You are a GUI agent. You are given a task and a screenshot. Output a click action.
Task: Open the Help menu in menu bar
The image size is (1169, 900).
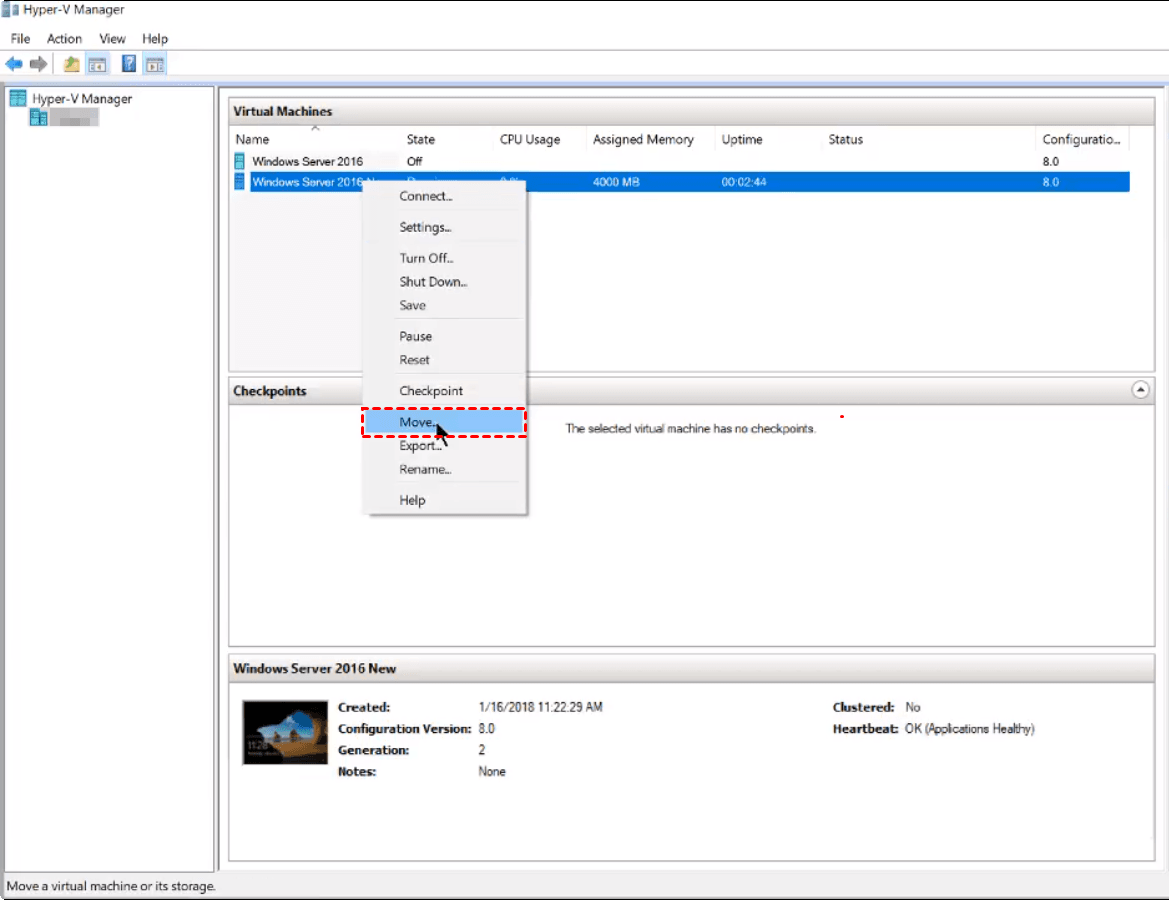[155, 39]
